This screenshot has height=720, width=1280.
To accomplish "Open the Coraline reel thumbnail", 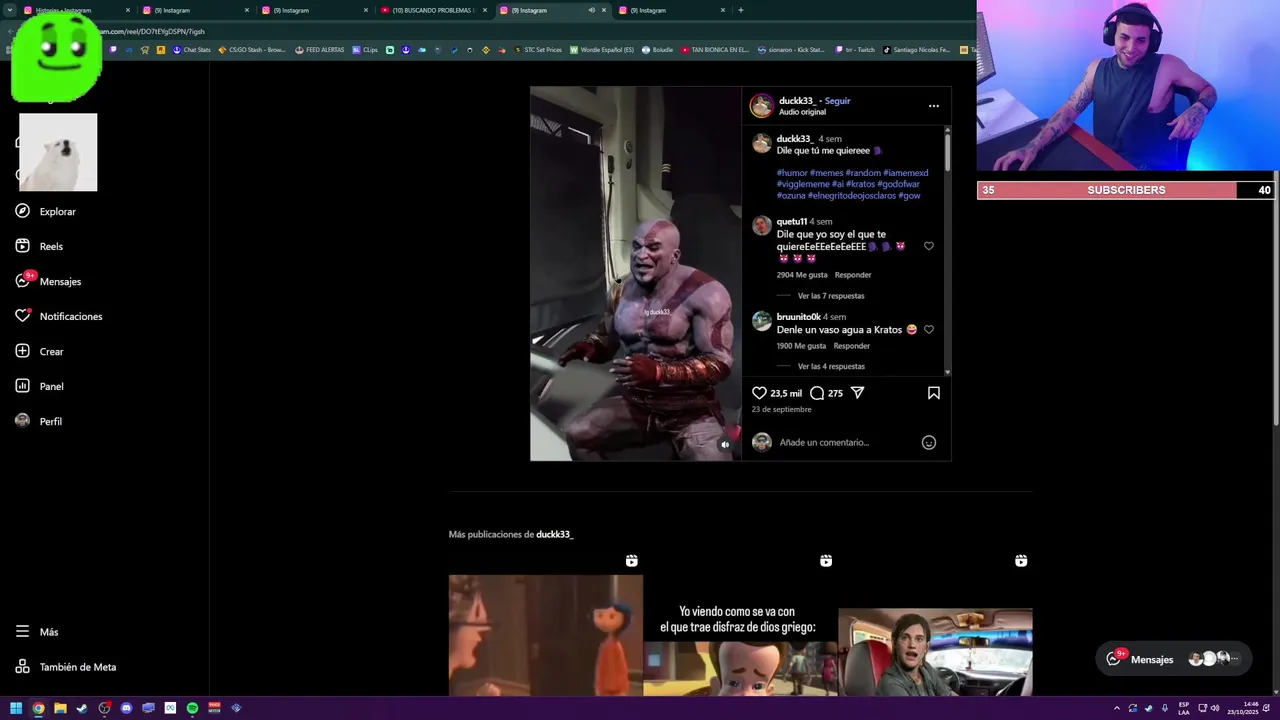I will 545,635.
